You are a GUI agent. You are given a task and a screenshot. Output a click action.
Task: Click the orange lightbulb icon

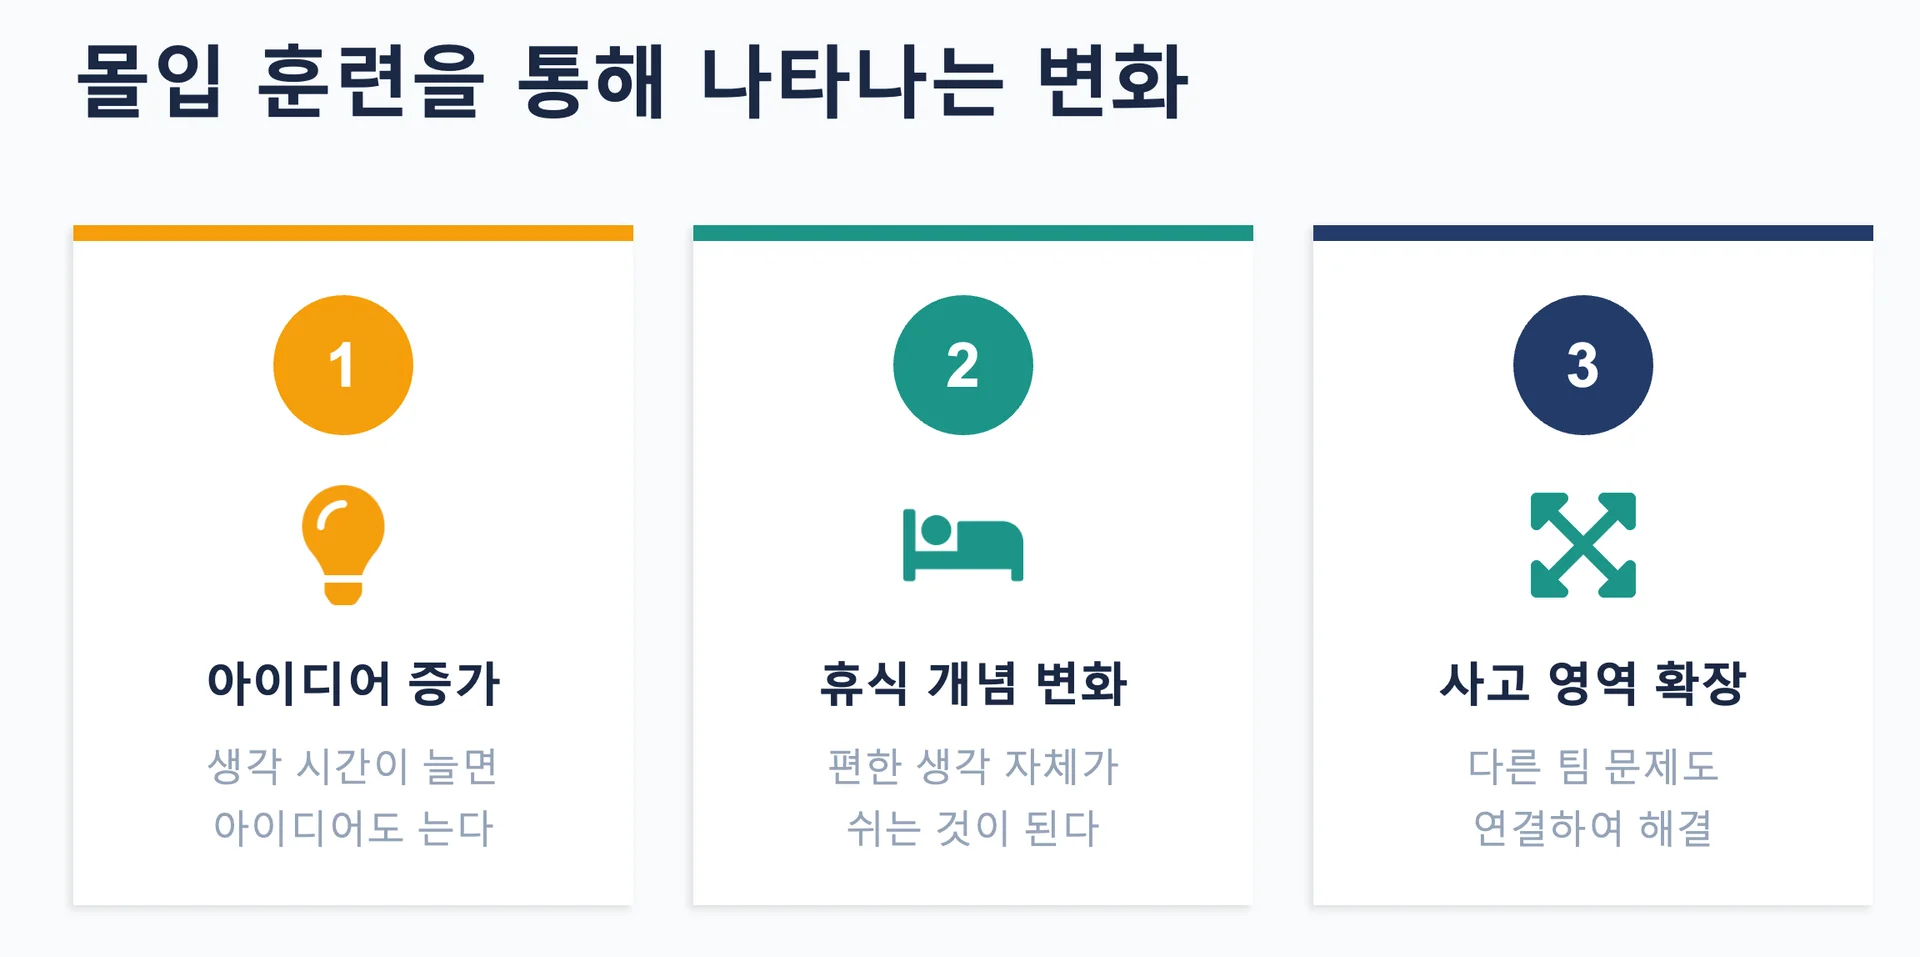coord(343,544)
